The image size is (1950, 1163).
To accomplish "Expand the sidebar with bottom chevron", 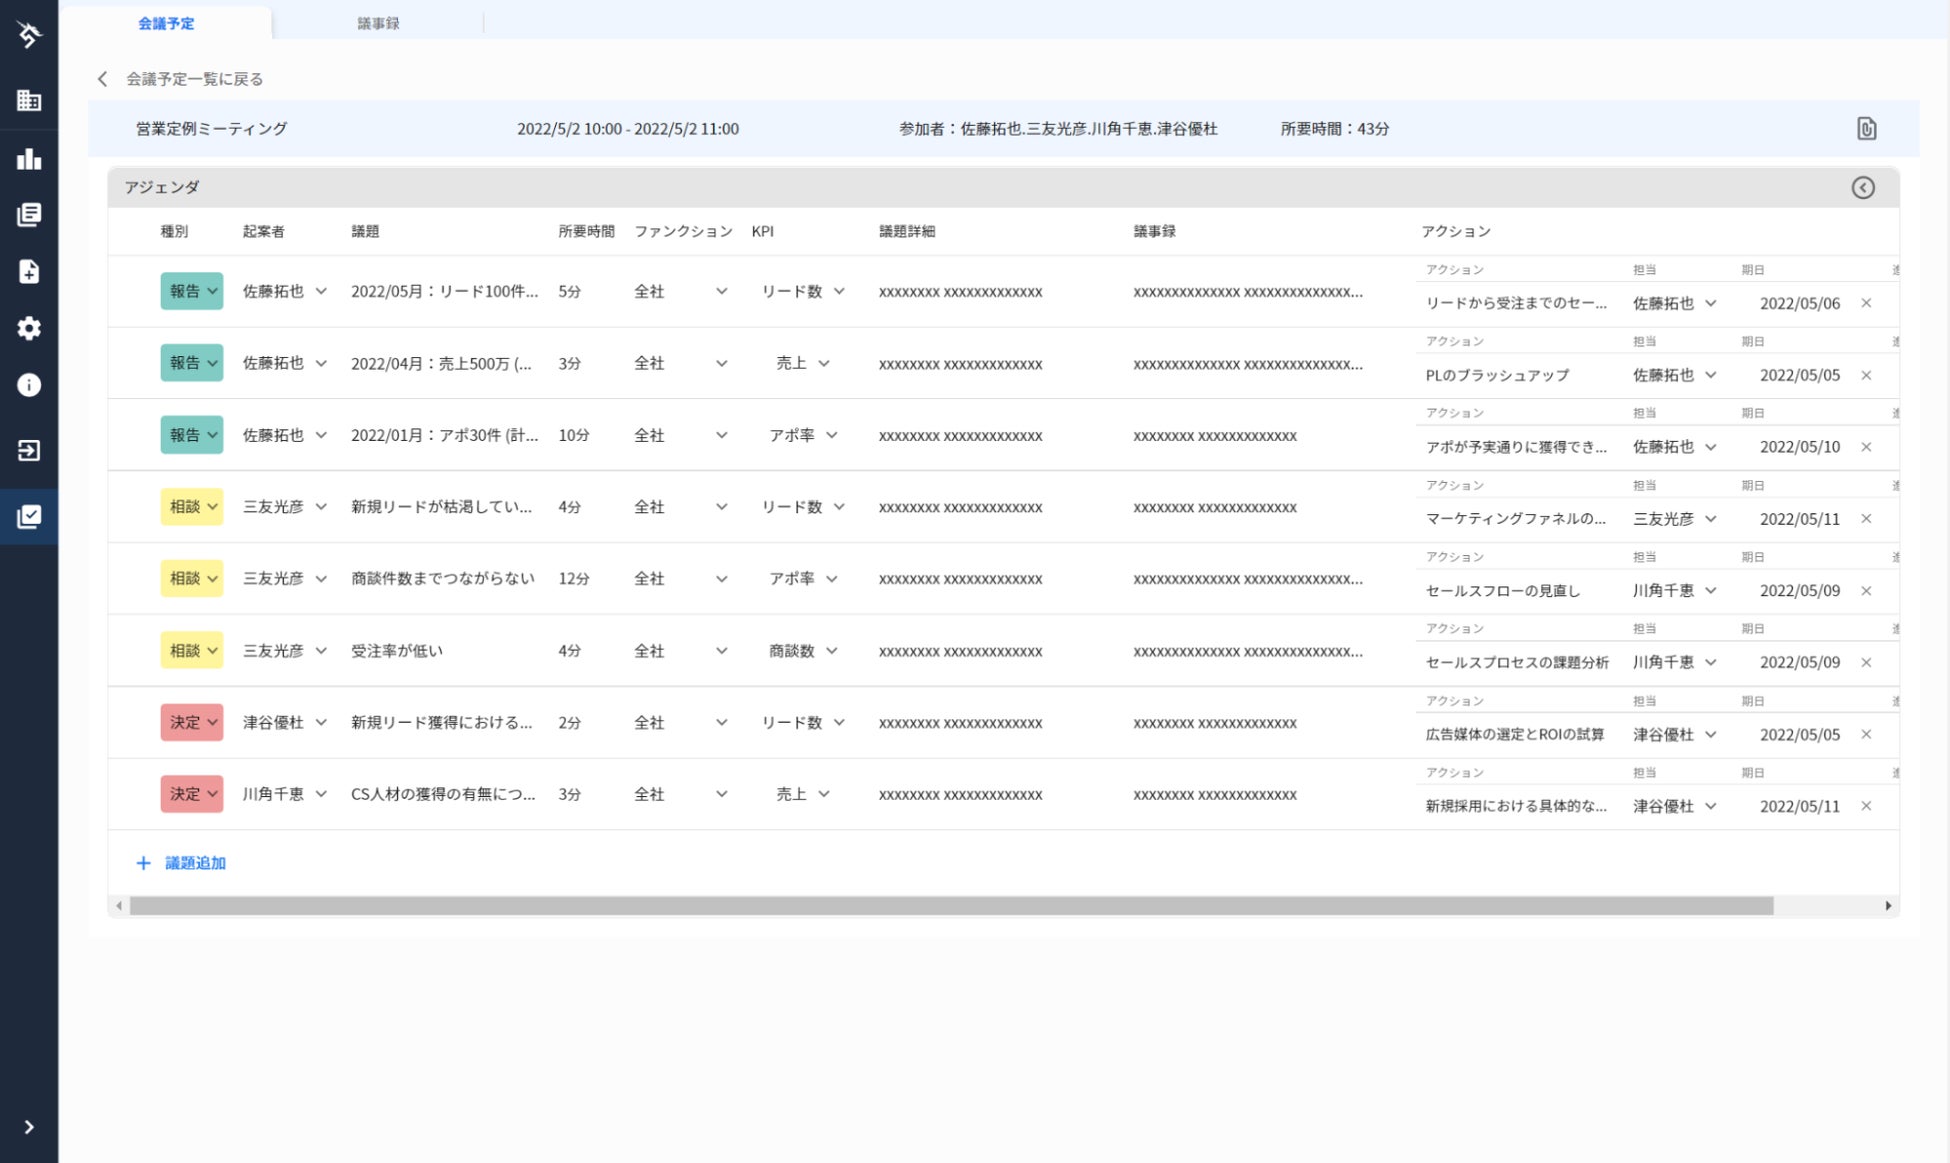I will pos(29,1127).
